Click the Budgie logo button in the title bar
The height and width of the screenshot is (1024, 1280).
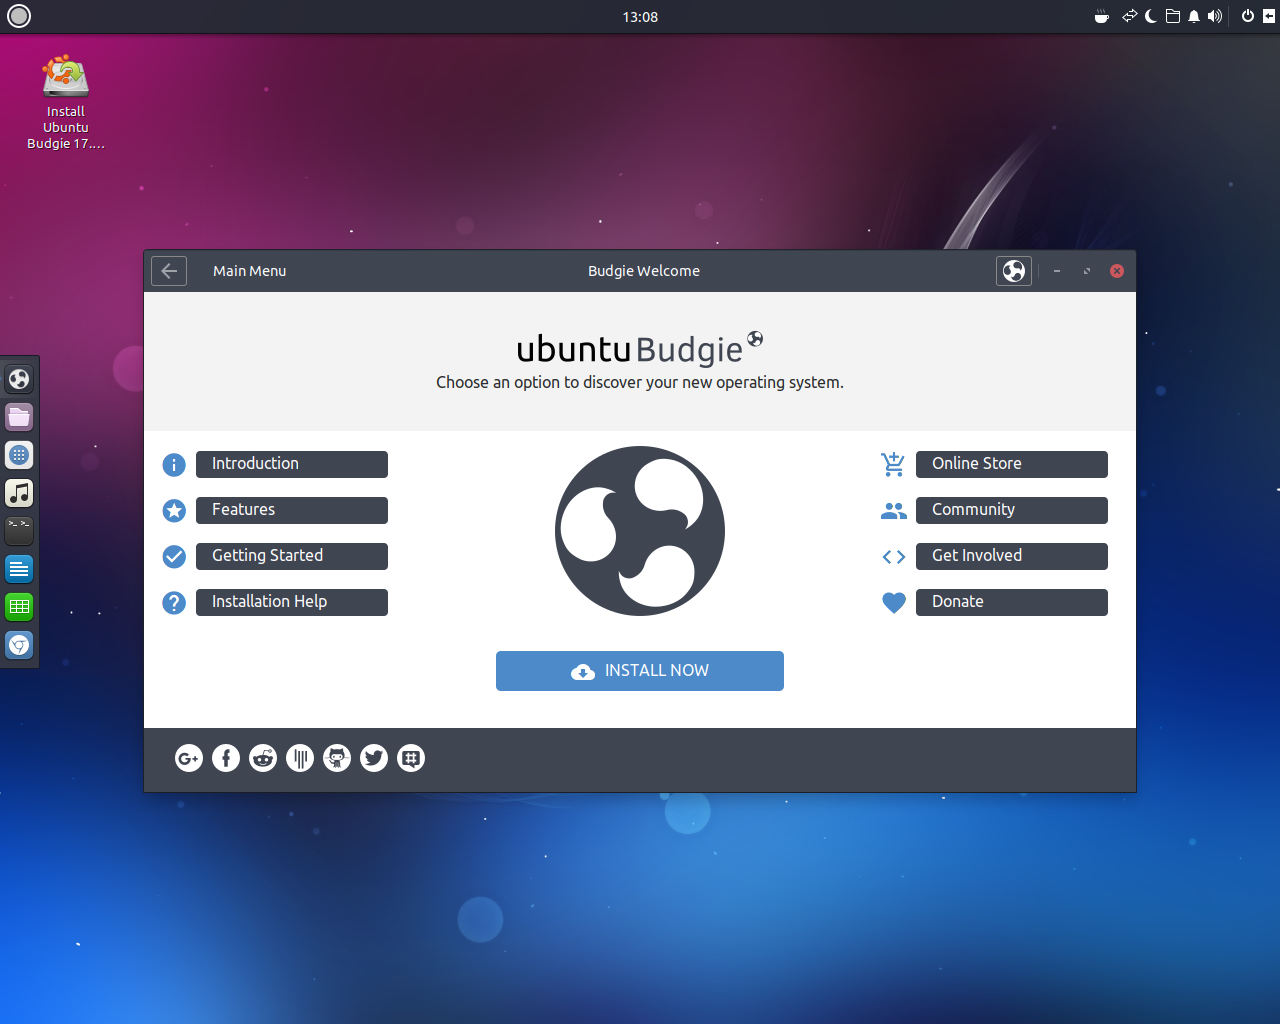[1014, 271]
